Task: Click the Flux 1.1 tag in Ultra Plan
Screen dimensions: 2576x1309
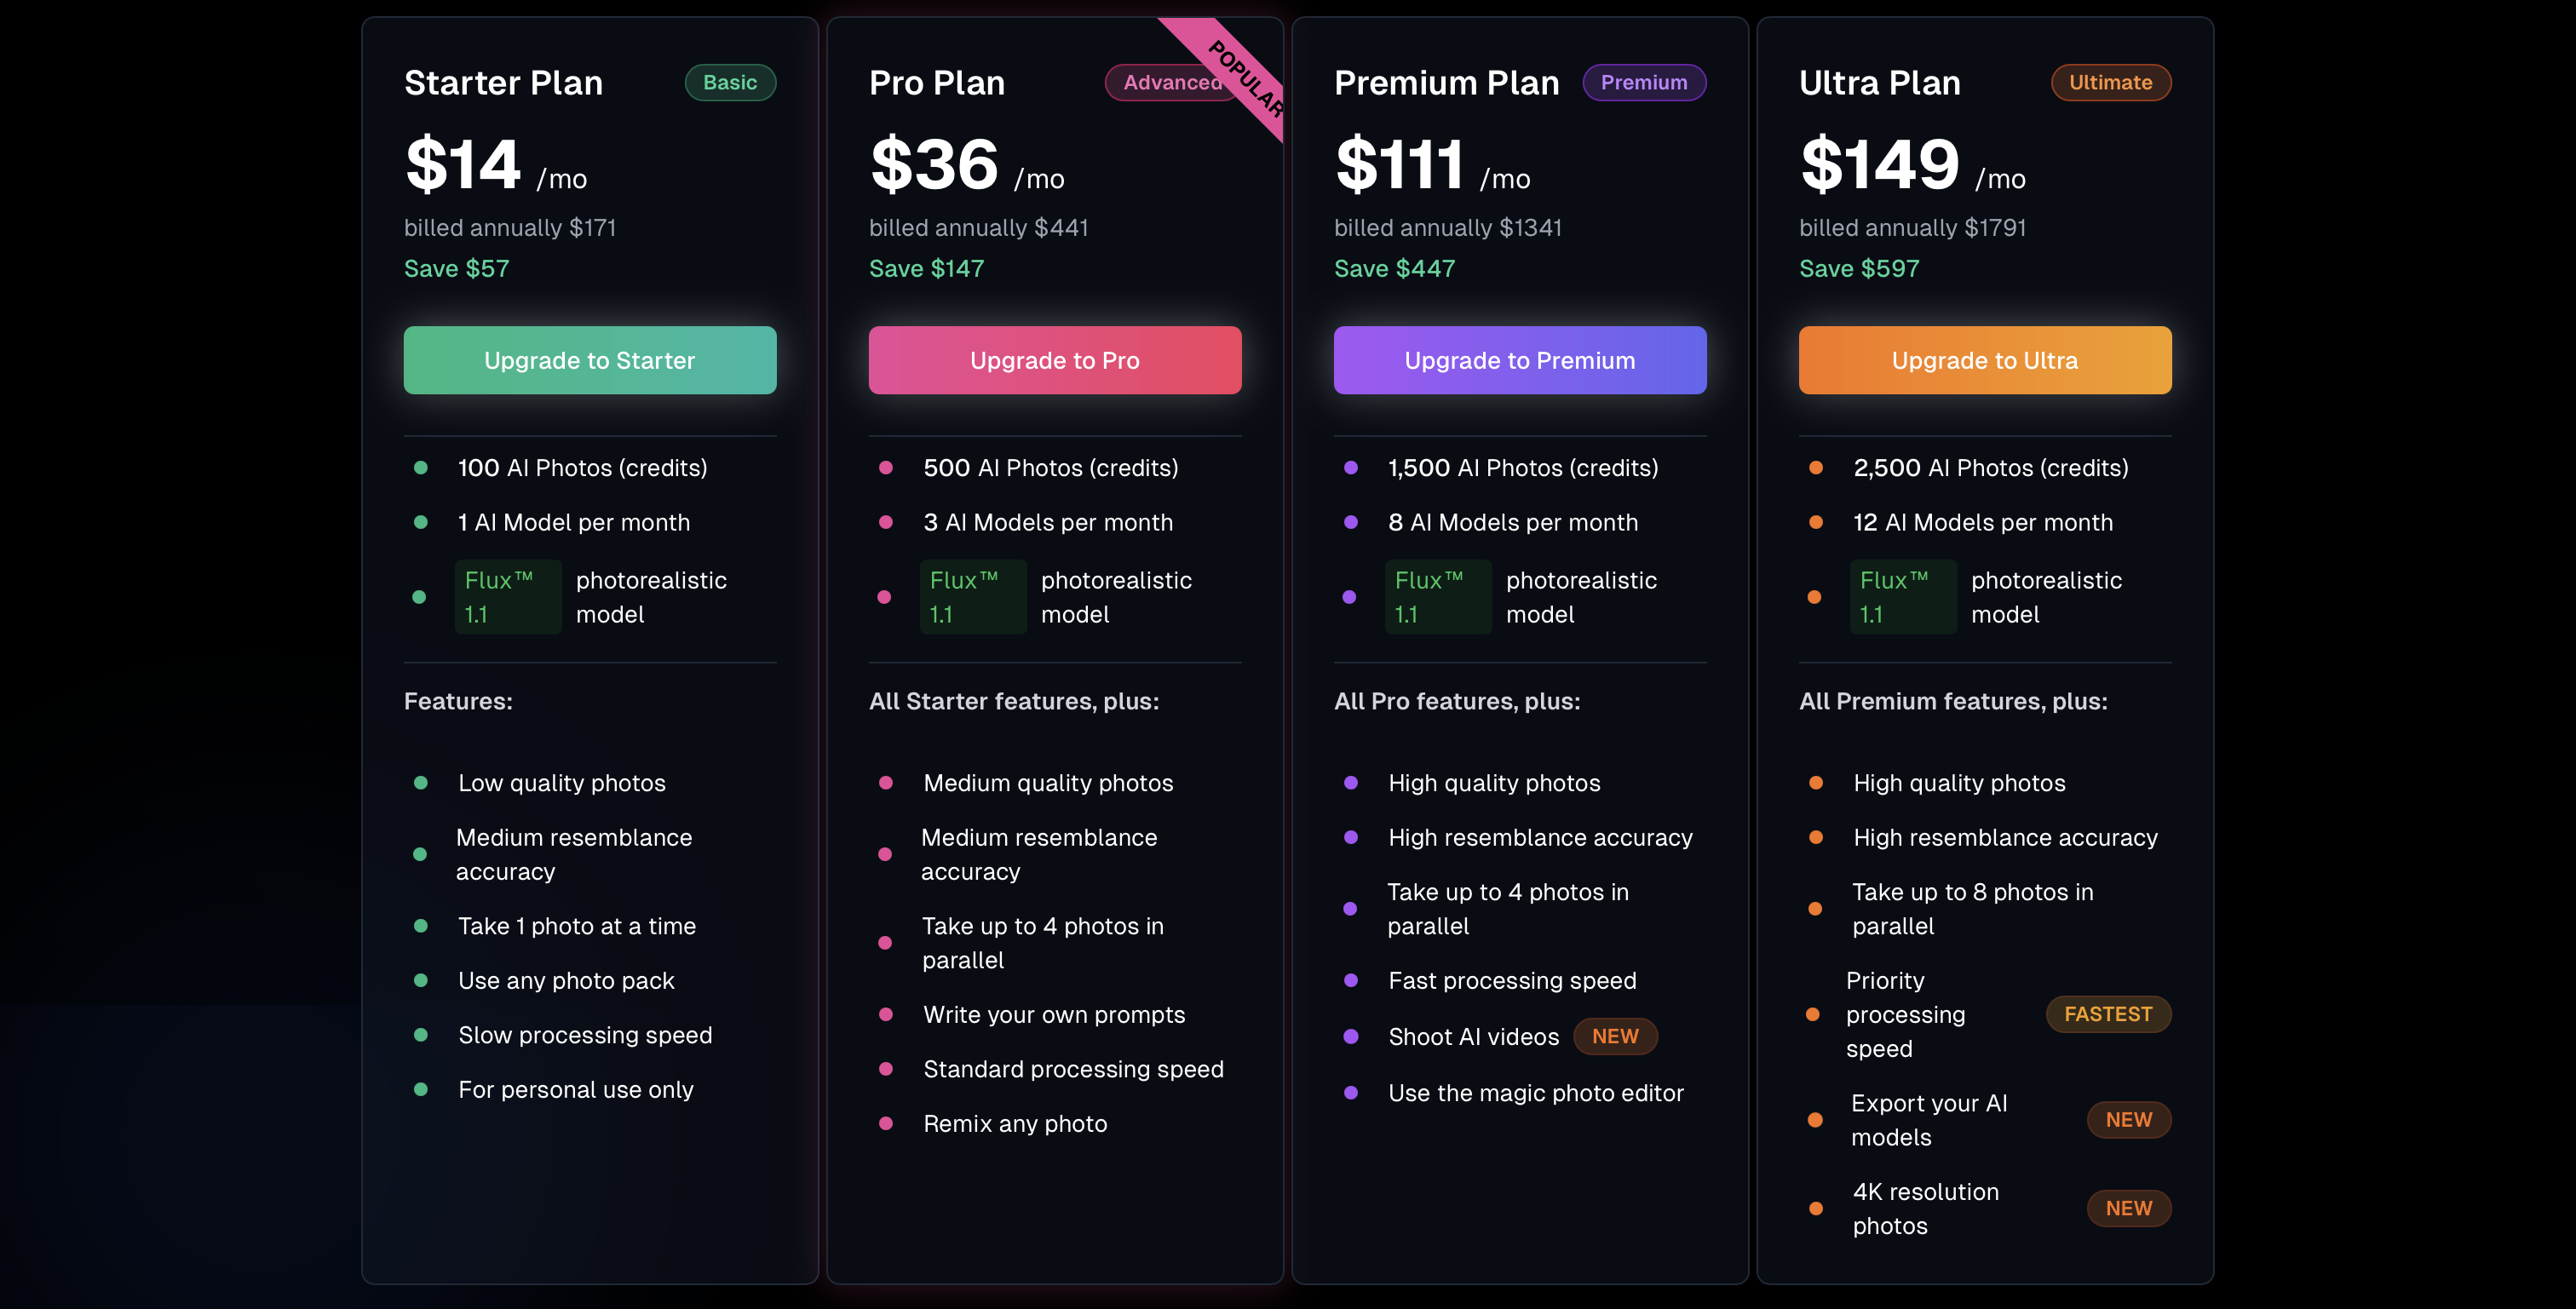Action: [1902, 597]
